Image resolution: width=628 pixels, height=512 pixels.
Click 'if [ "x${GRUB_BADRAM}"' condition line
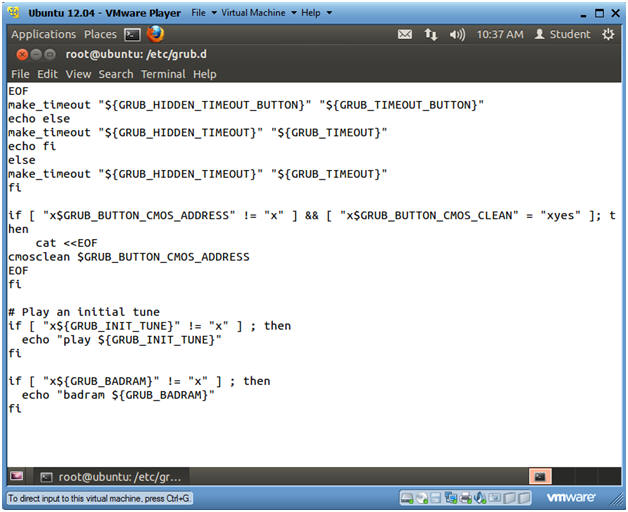139,381
